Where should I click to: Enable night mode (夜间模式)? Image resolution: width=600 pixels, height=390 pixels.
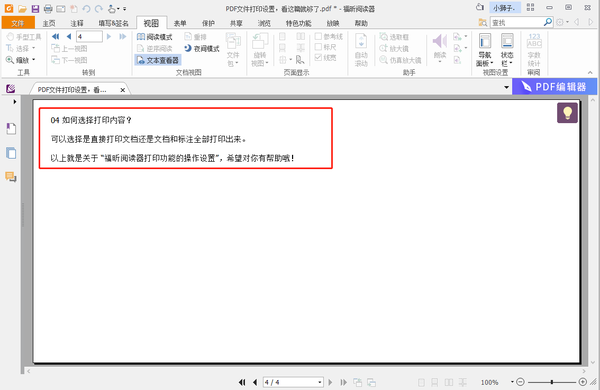point(201,49)
